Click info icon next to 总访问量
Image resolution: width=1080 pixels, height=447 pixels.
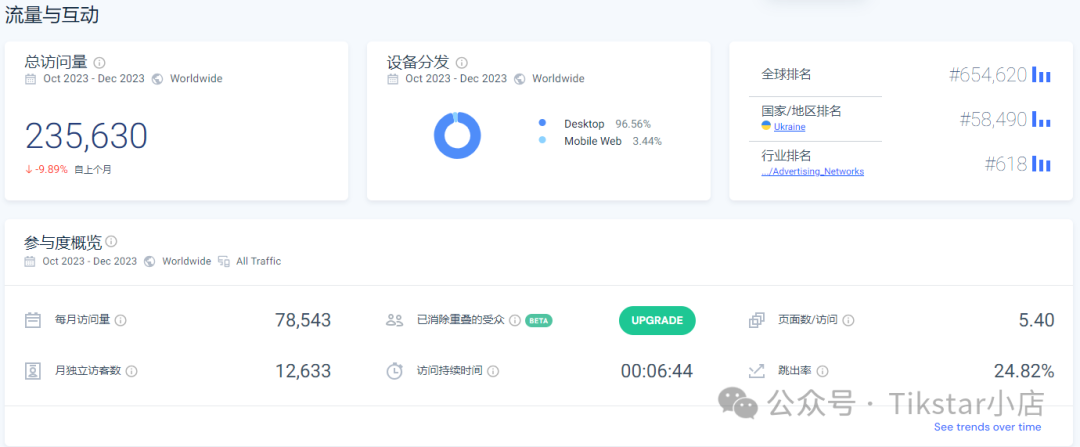[99, 63]
